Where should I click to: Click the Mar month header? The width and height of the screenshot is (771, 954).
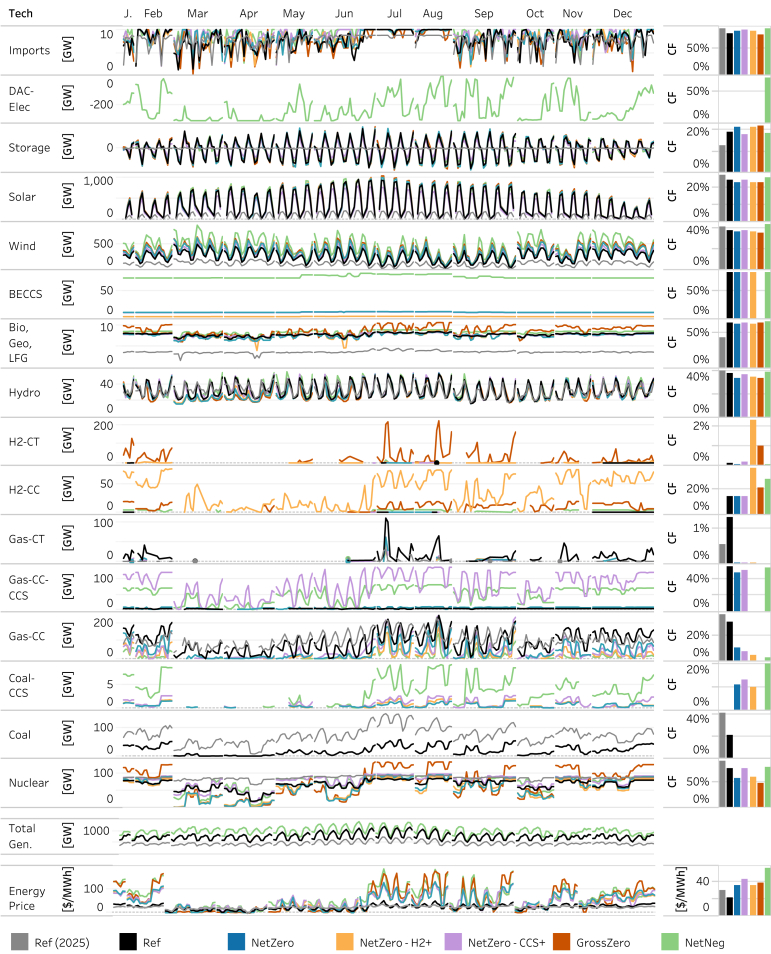click(x=197, y=13)
